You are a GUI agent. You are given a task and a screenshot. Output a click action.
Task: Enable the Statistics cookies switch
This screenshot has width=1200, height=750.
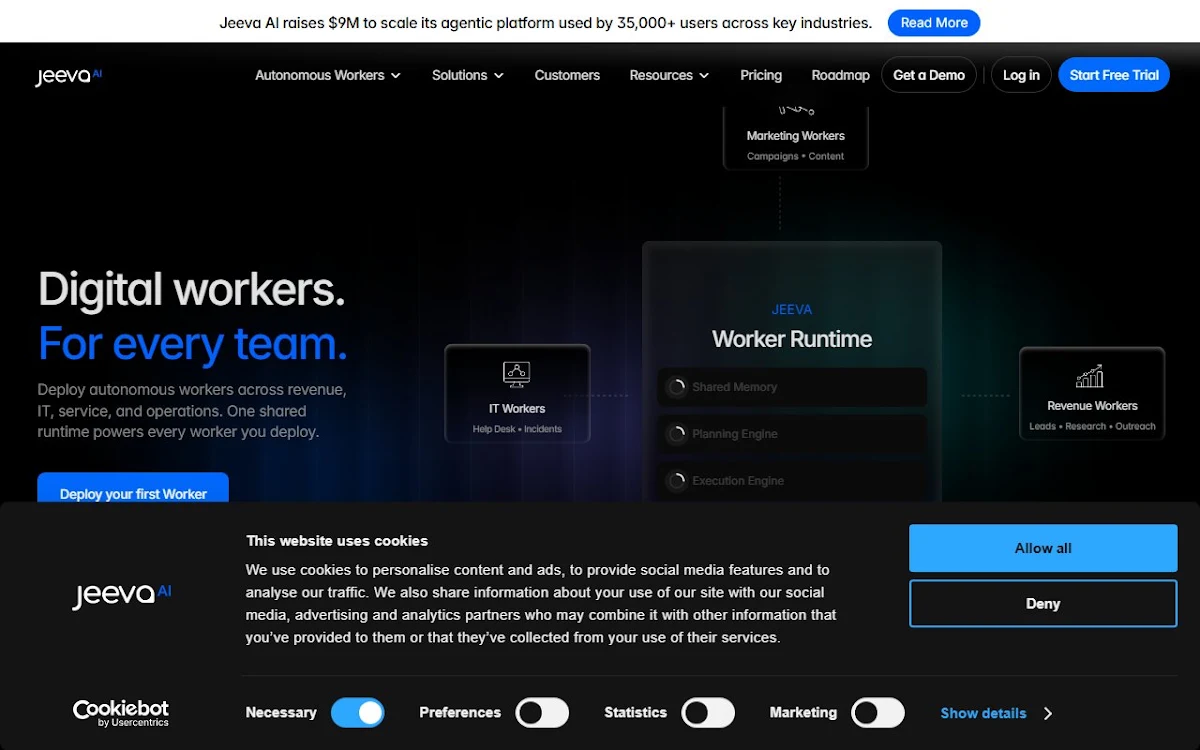point(708,713)
